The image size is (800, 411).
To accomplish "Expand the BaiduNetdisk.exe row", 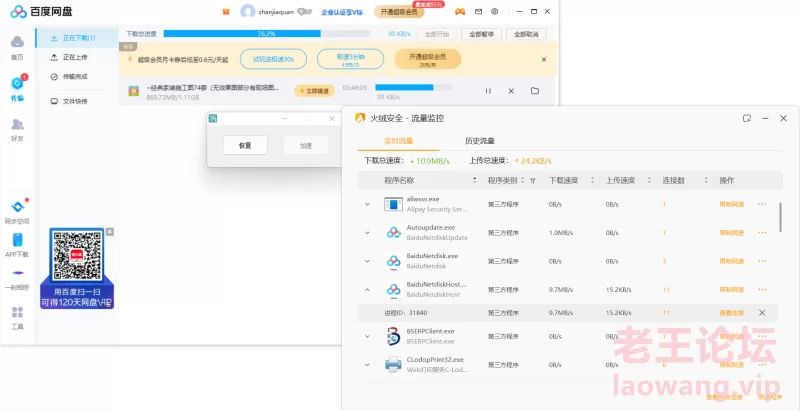I will [367, 261].
